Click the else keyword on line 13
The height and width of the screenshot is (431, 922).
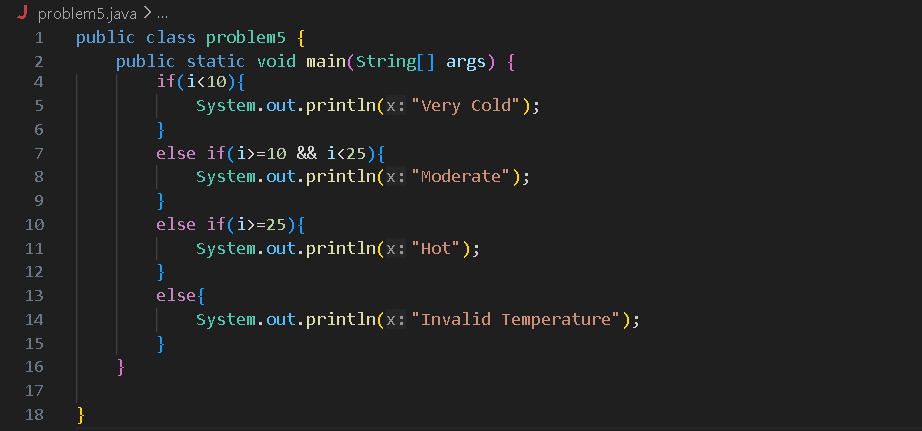175,296
